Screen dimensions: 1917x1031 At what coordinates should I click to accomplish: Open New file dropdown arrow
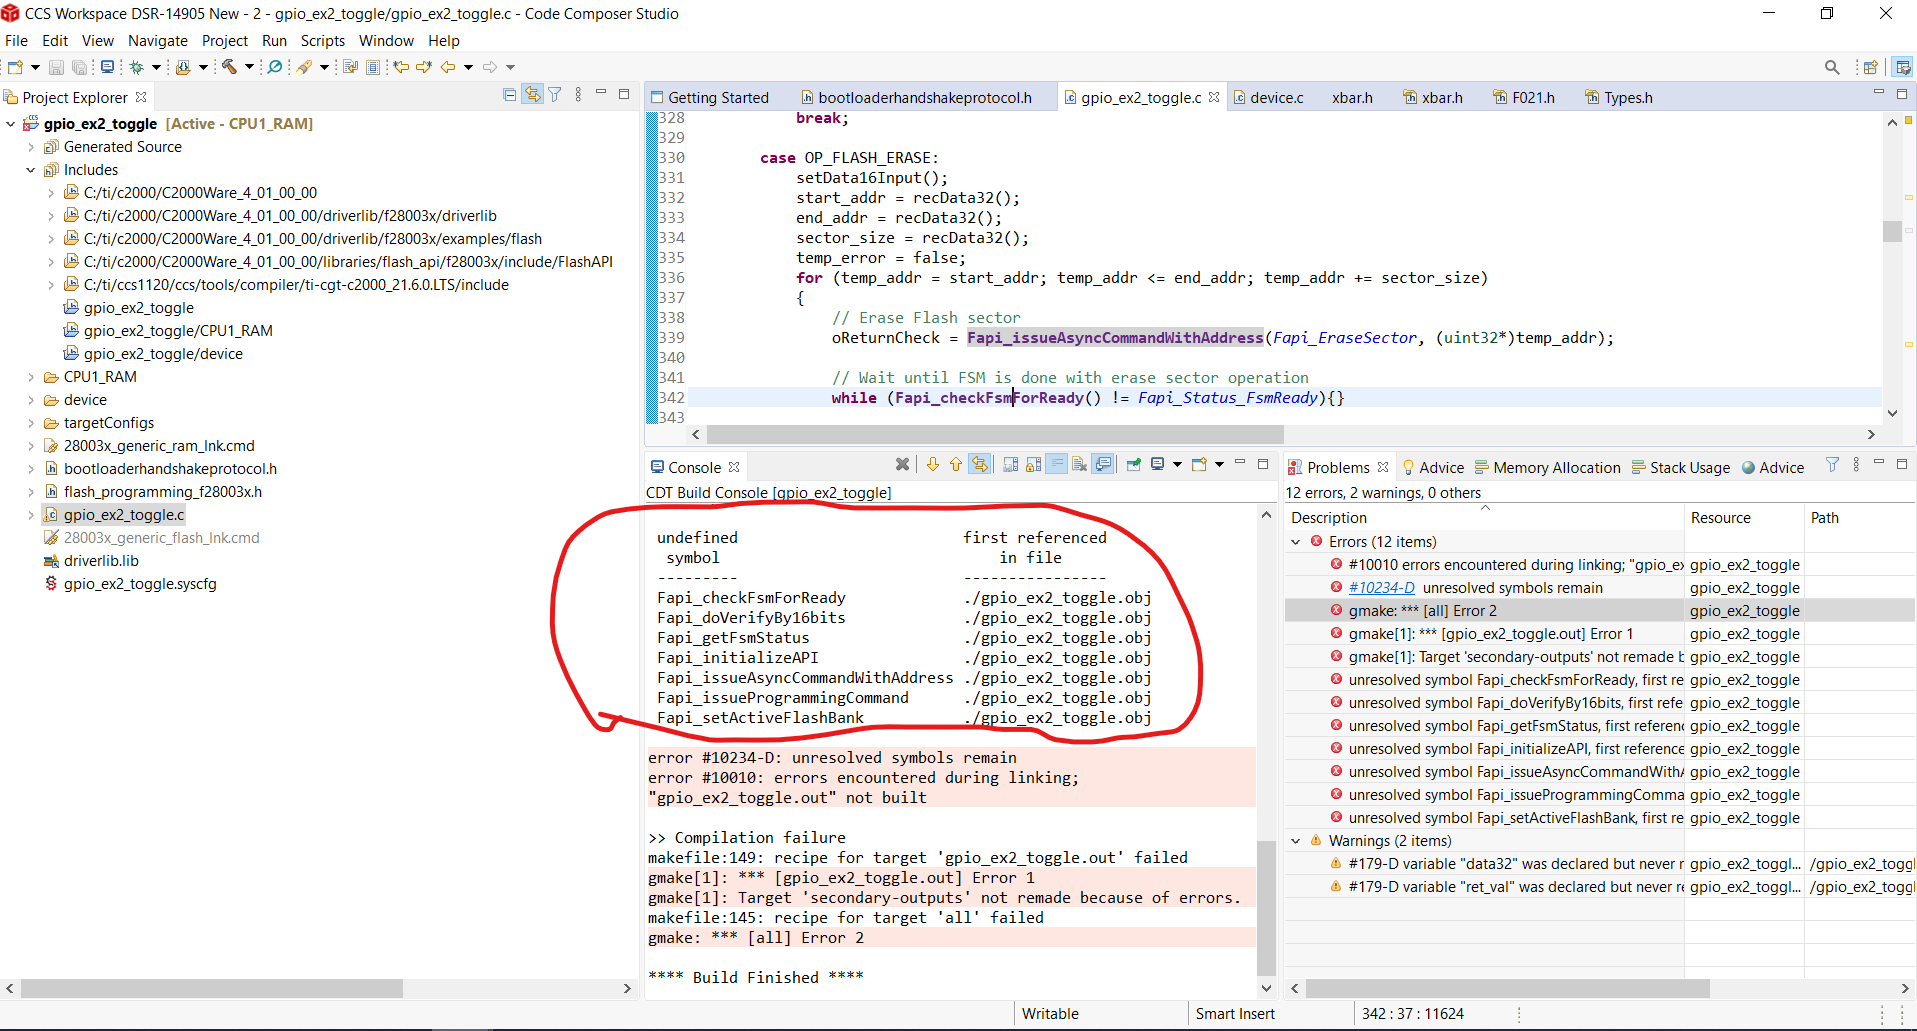pos(35,67)
